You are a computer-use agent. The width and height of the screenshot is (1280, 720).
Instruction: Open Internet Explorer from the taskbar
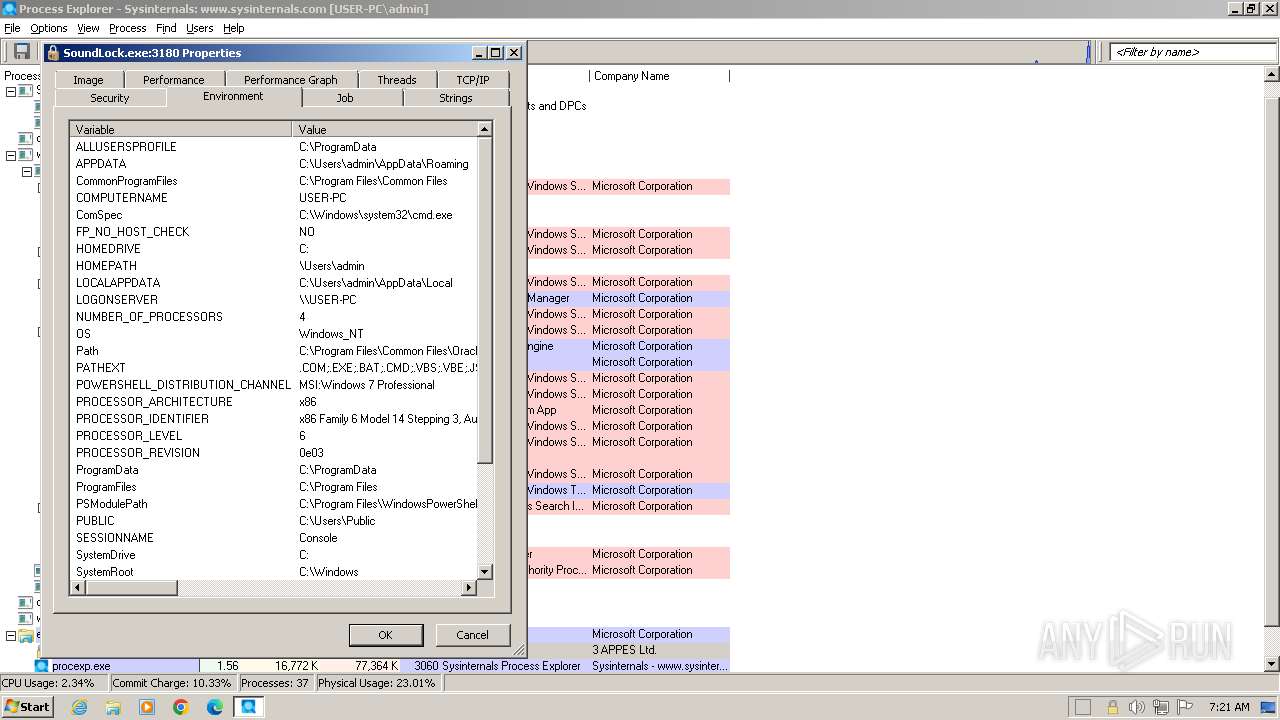tap(80, 707)
